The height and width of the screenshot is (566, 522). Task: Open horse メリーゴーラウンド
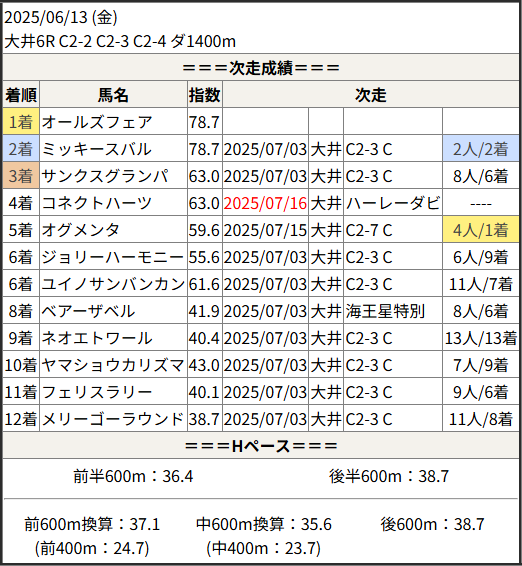pos(113,419)
